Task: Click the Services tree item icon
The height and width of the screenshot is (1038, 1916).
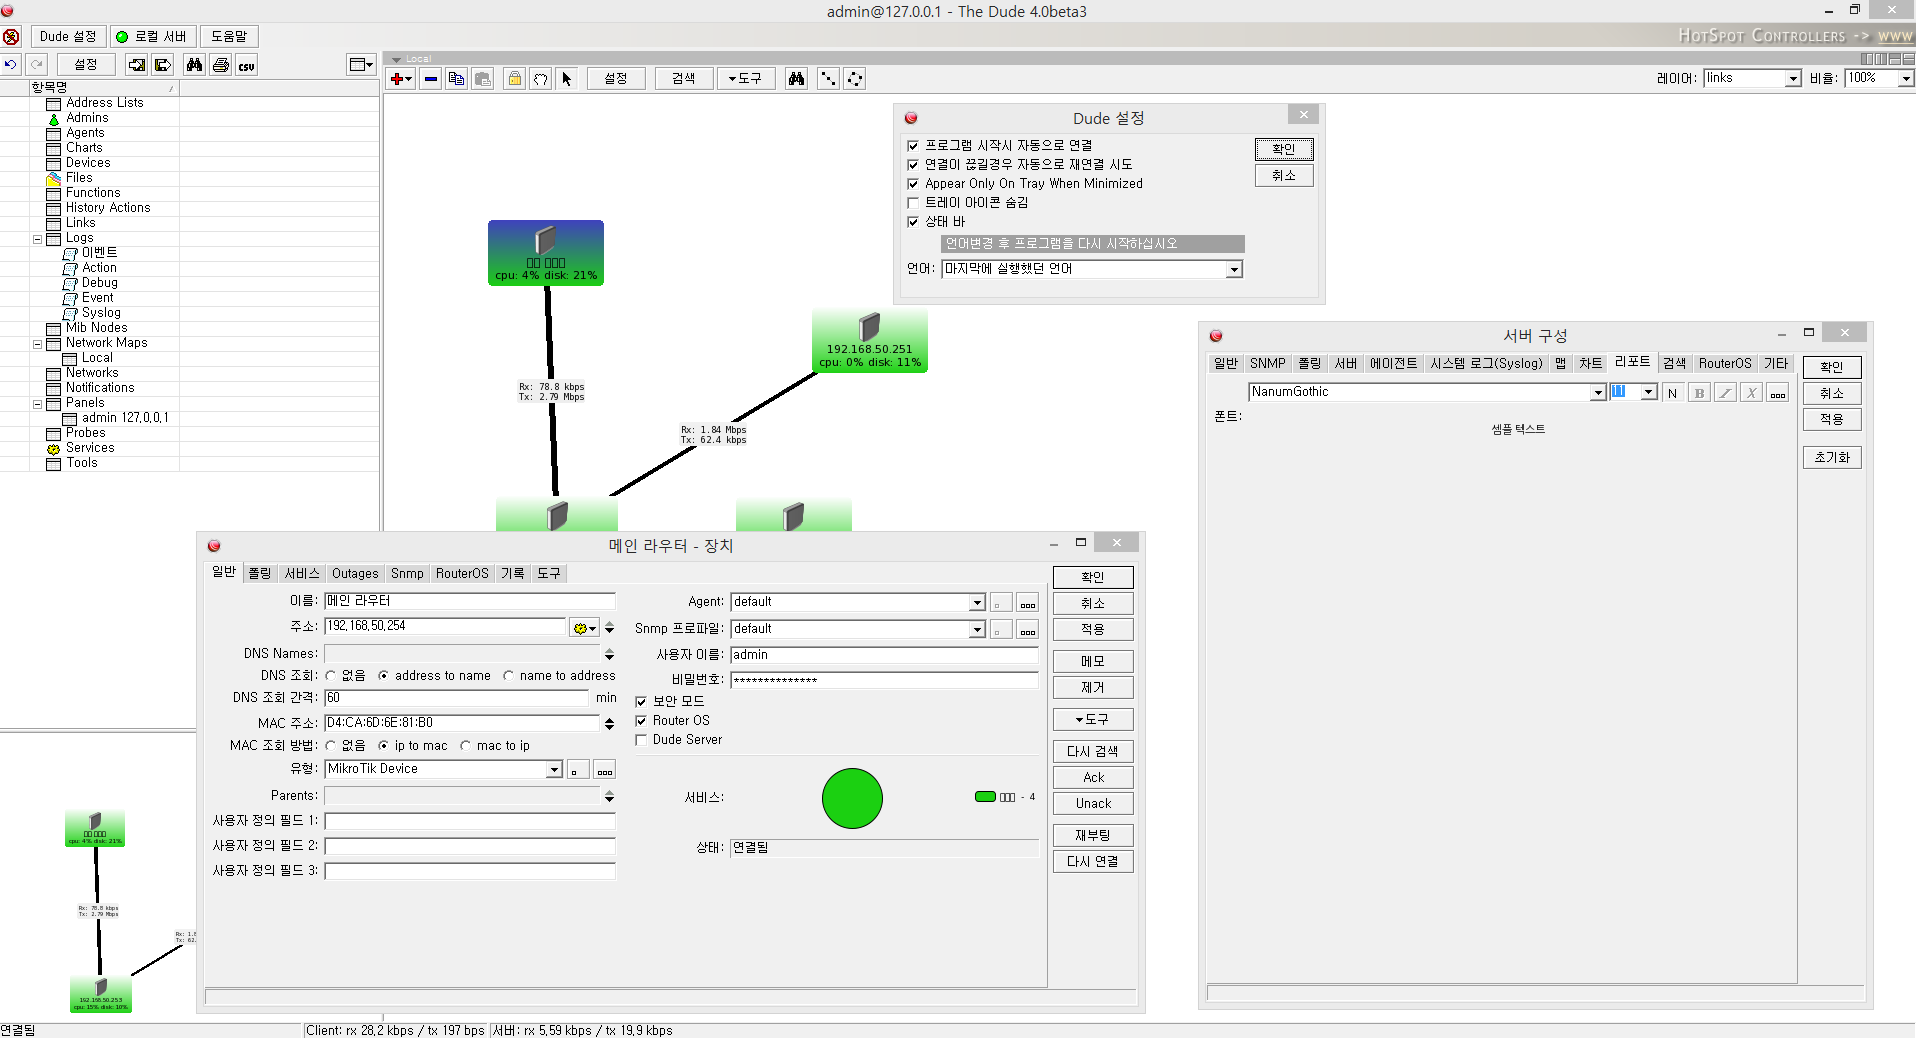Action: point(54,449)
